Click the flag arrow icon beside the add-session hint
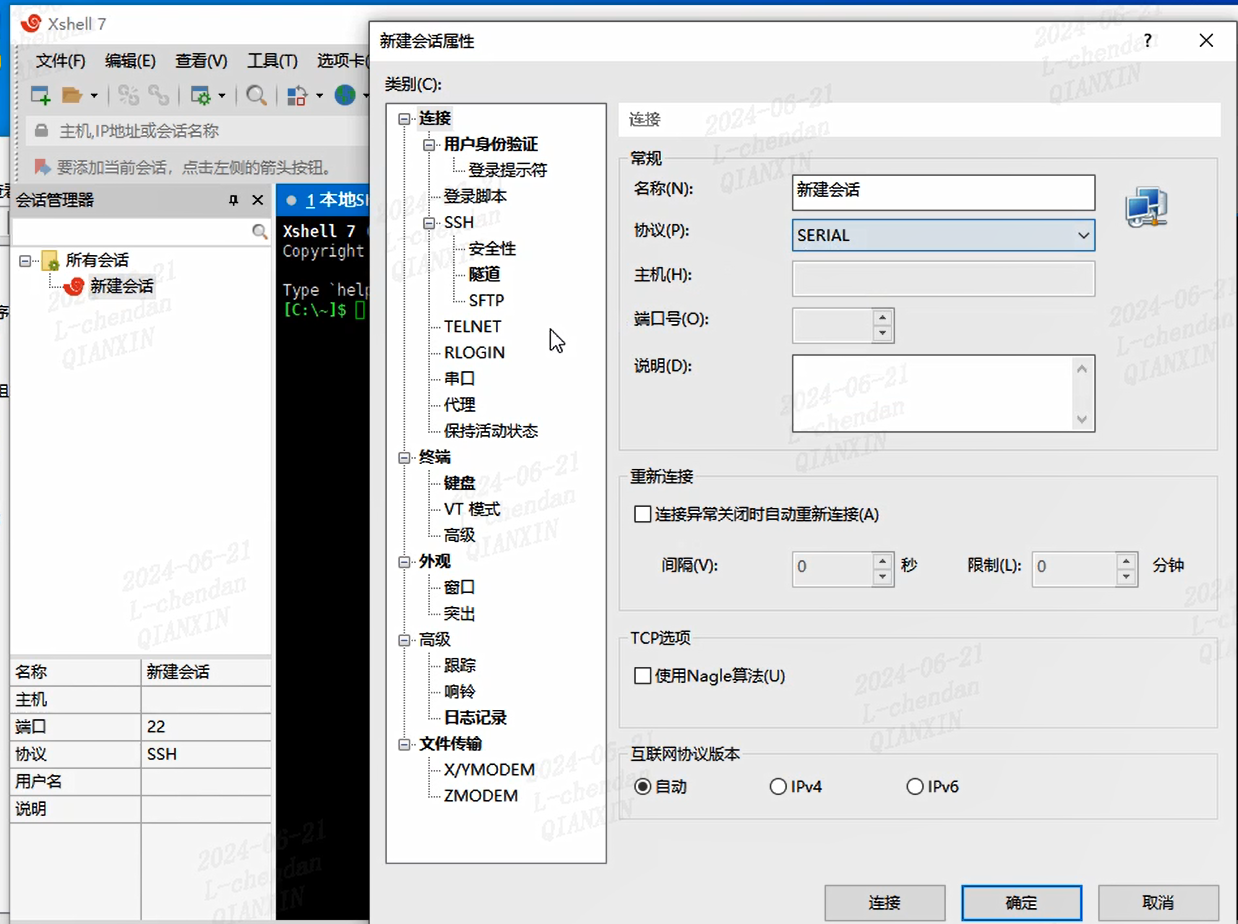Image resolution: width=1238 pixels, height=924 pixels. 43,167
